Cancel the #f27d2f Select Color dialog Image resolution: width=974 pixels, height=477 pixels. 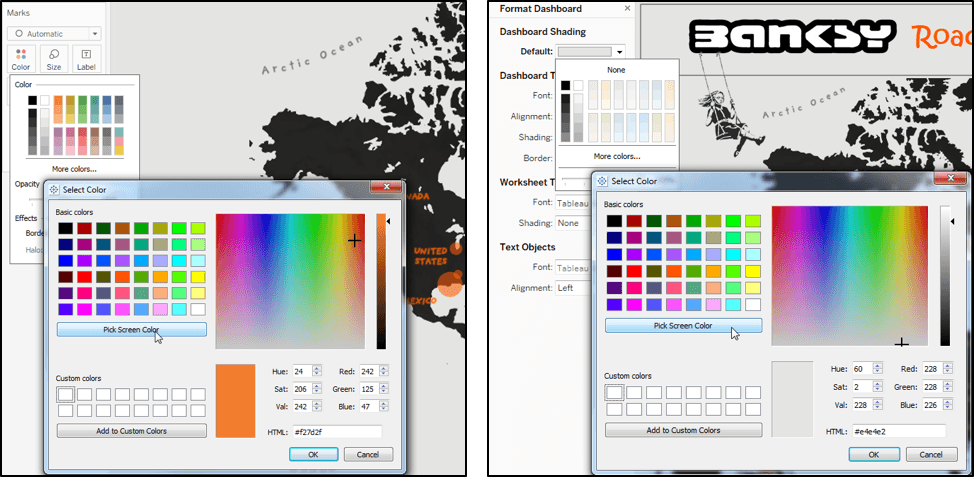tap(368, 454)
